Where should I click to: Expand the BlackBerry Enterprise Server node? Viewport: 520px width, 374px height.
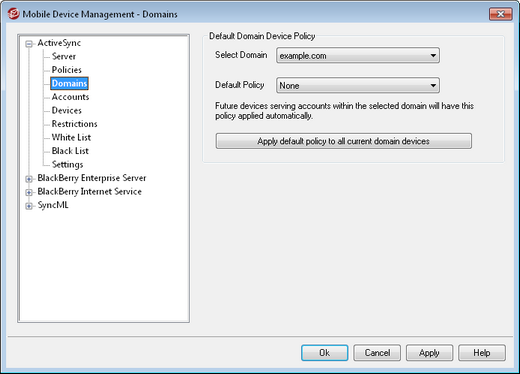[29, 179]
